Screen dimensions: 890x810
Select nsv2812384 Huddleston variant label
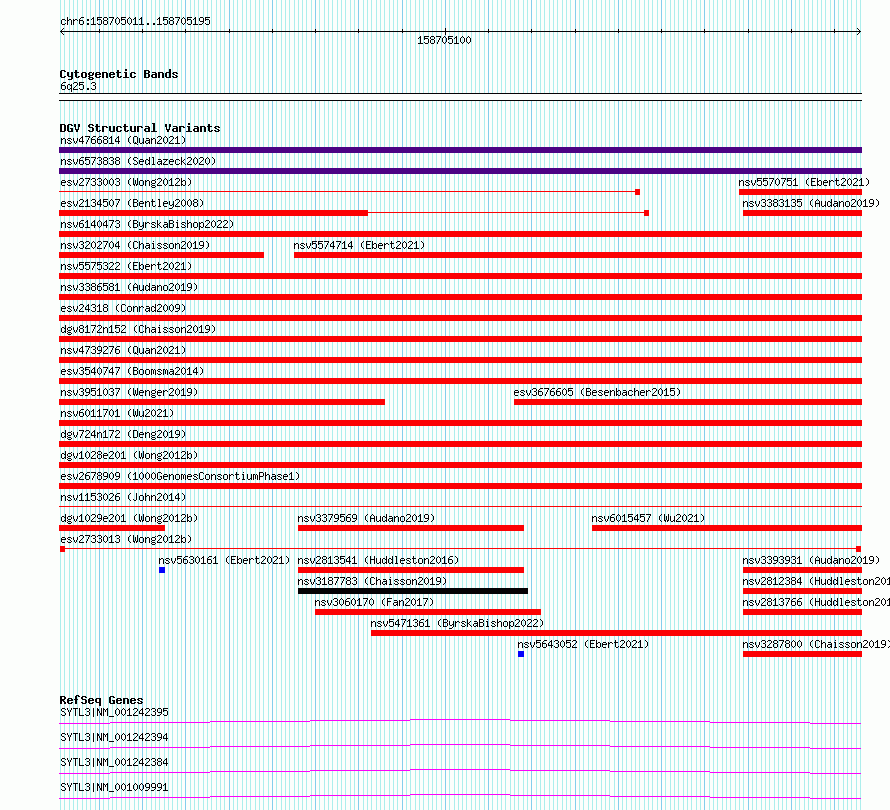point(816,581)
